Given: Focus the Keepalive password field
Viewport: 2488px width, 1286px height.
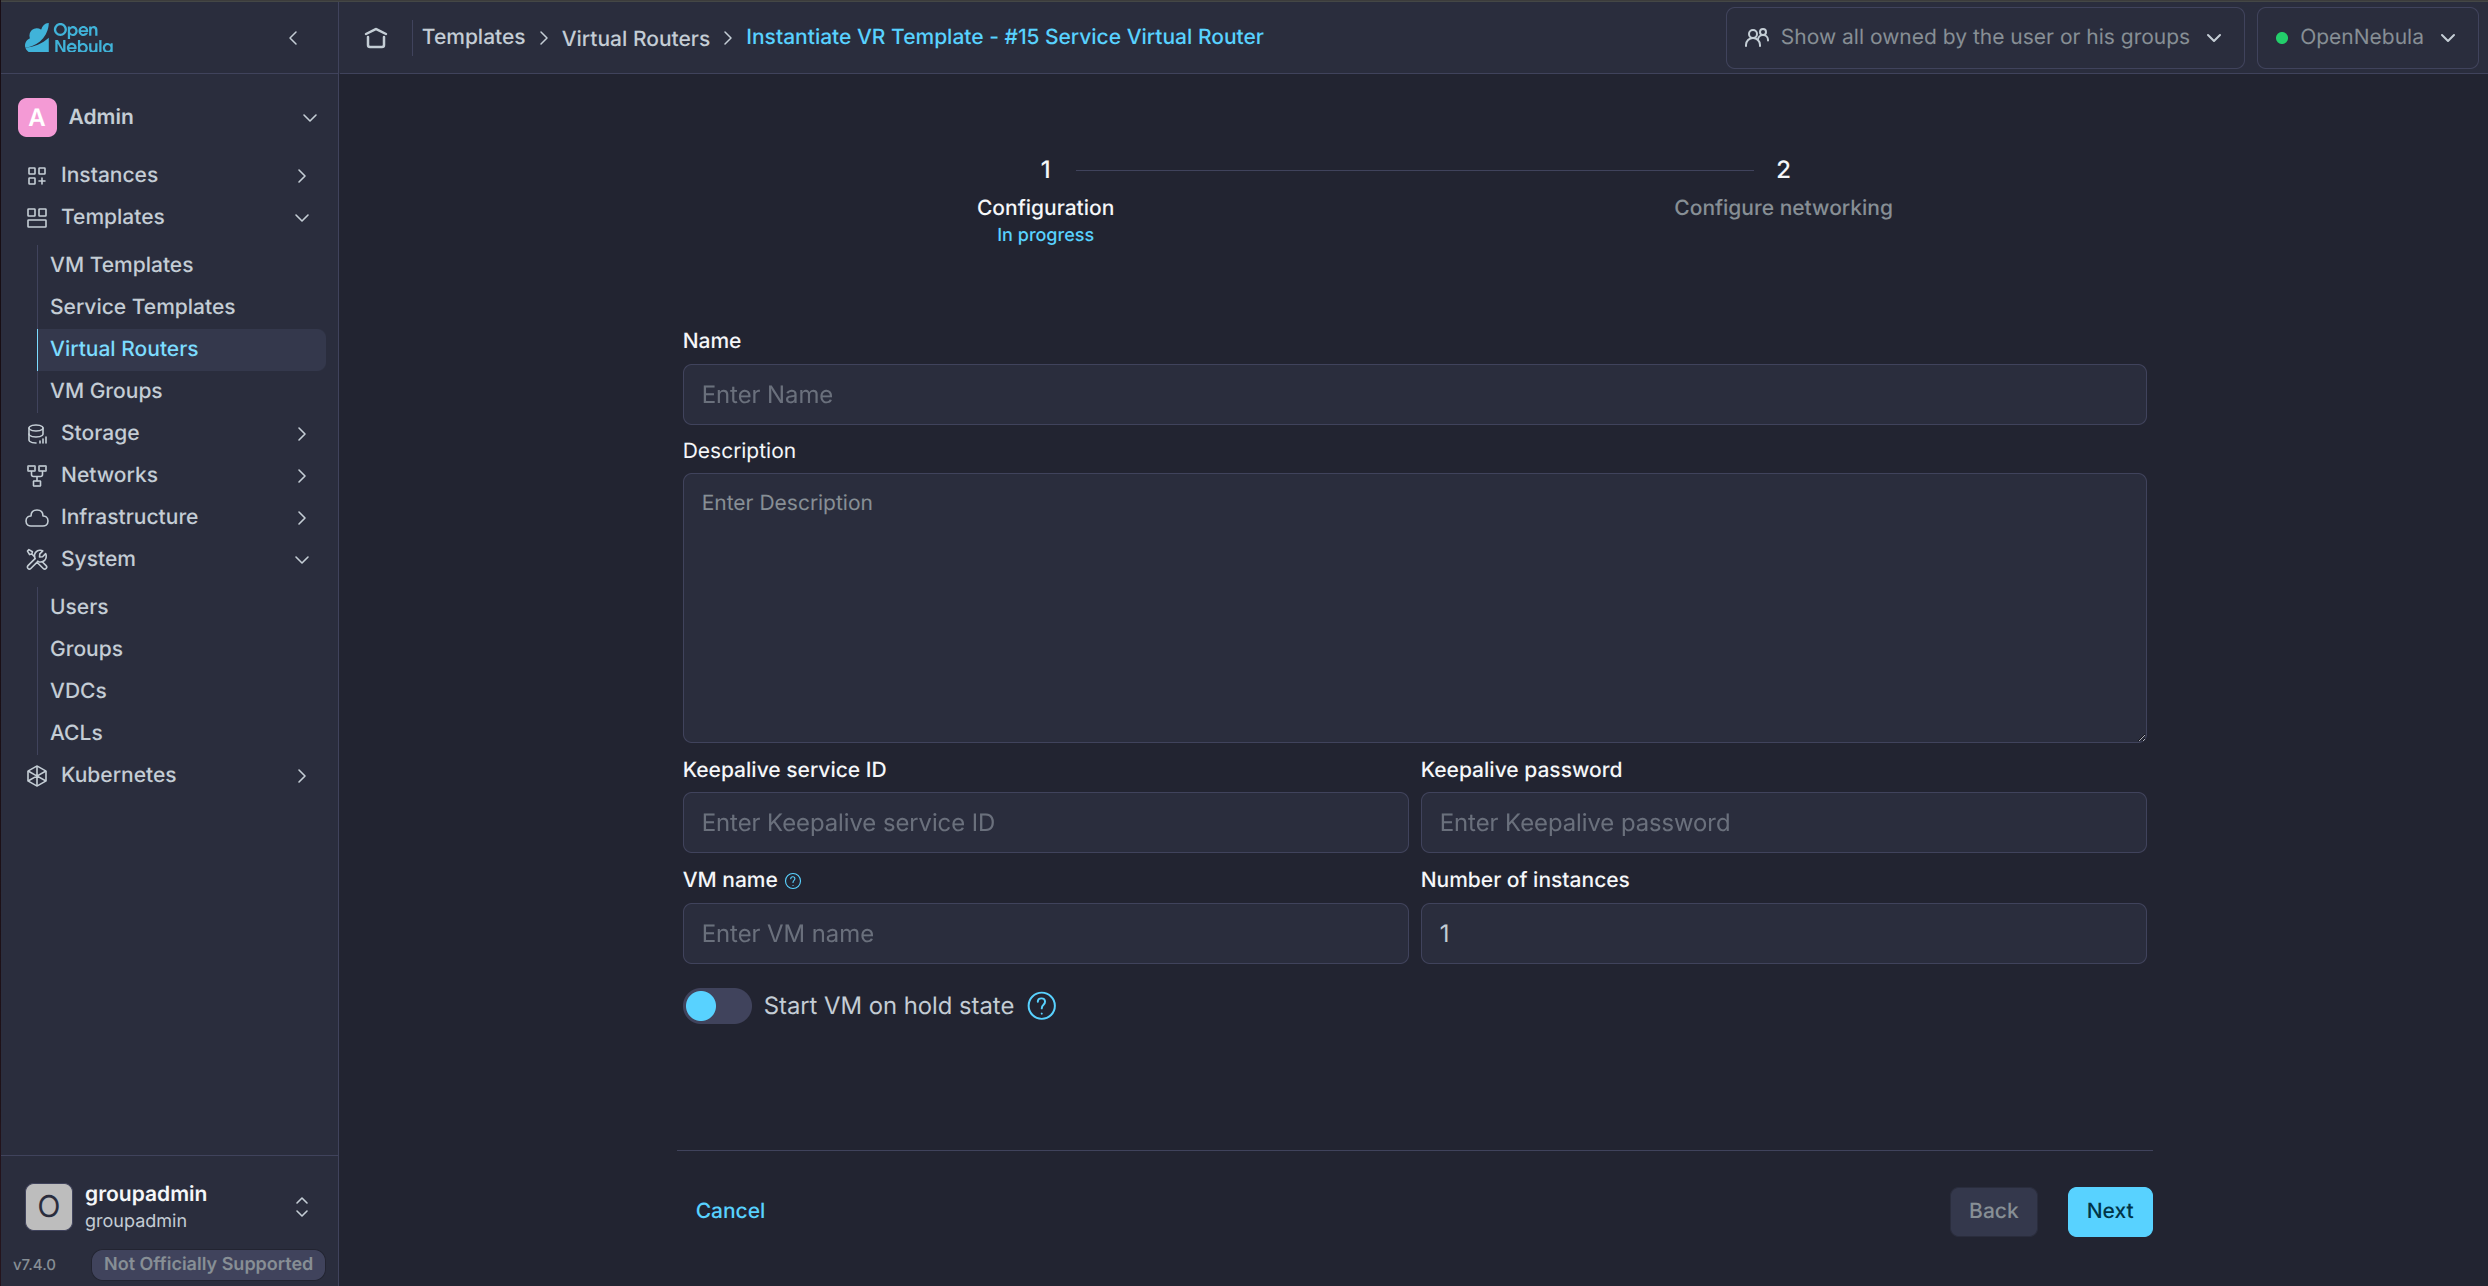Looking at the screenshot, I should tap(1783, 823).
